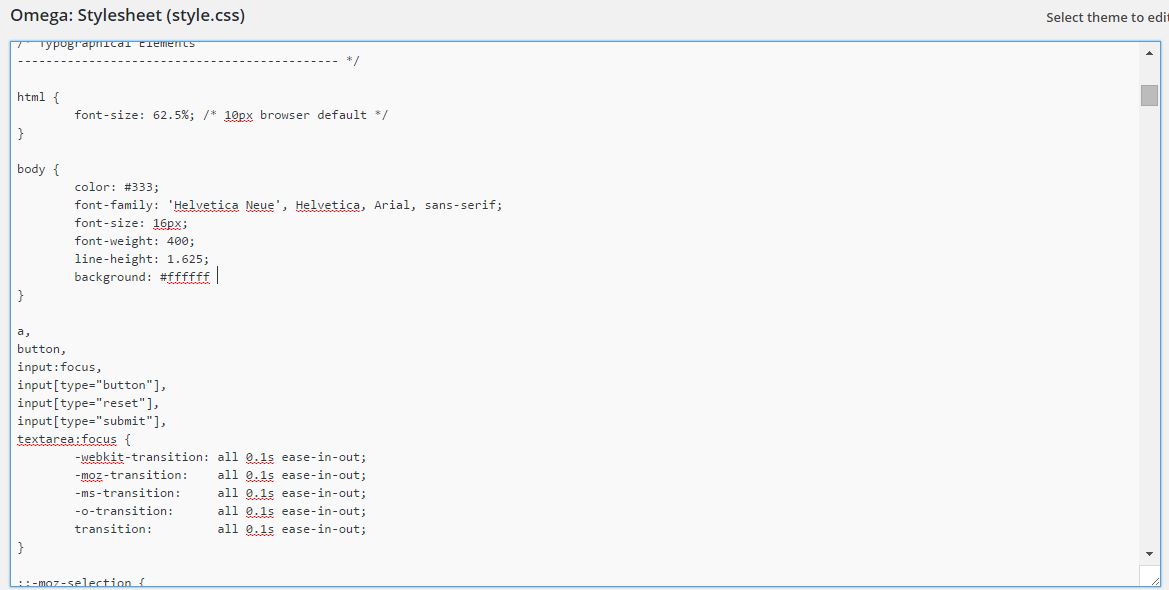
Task: Click the '-webkit-transition' declaration line
Action: (221, 456)
